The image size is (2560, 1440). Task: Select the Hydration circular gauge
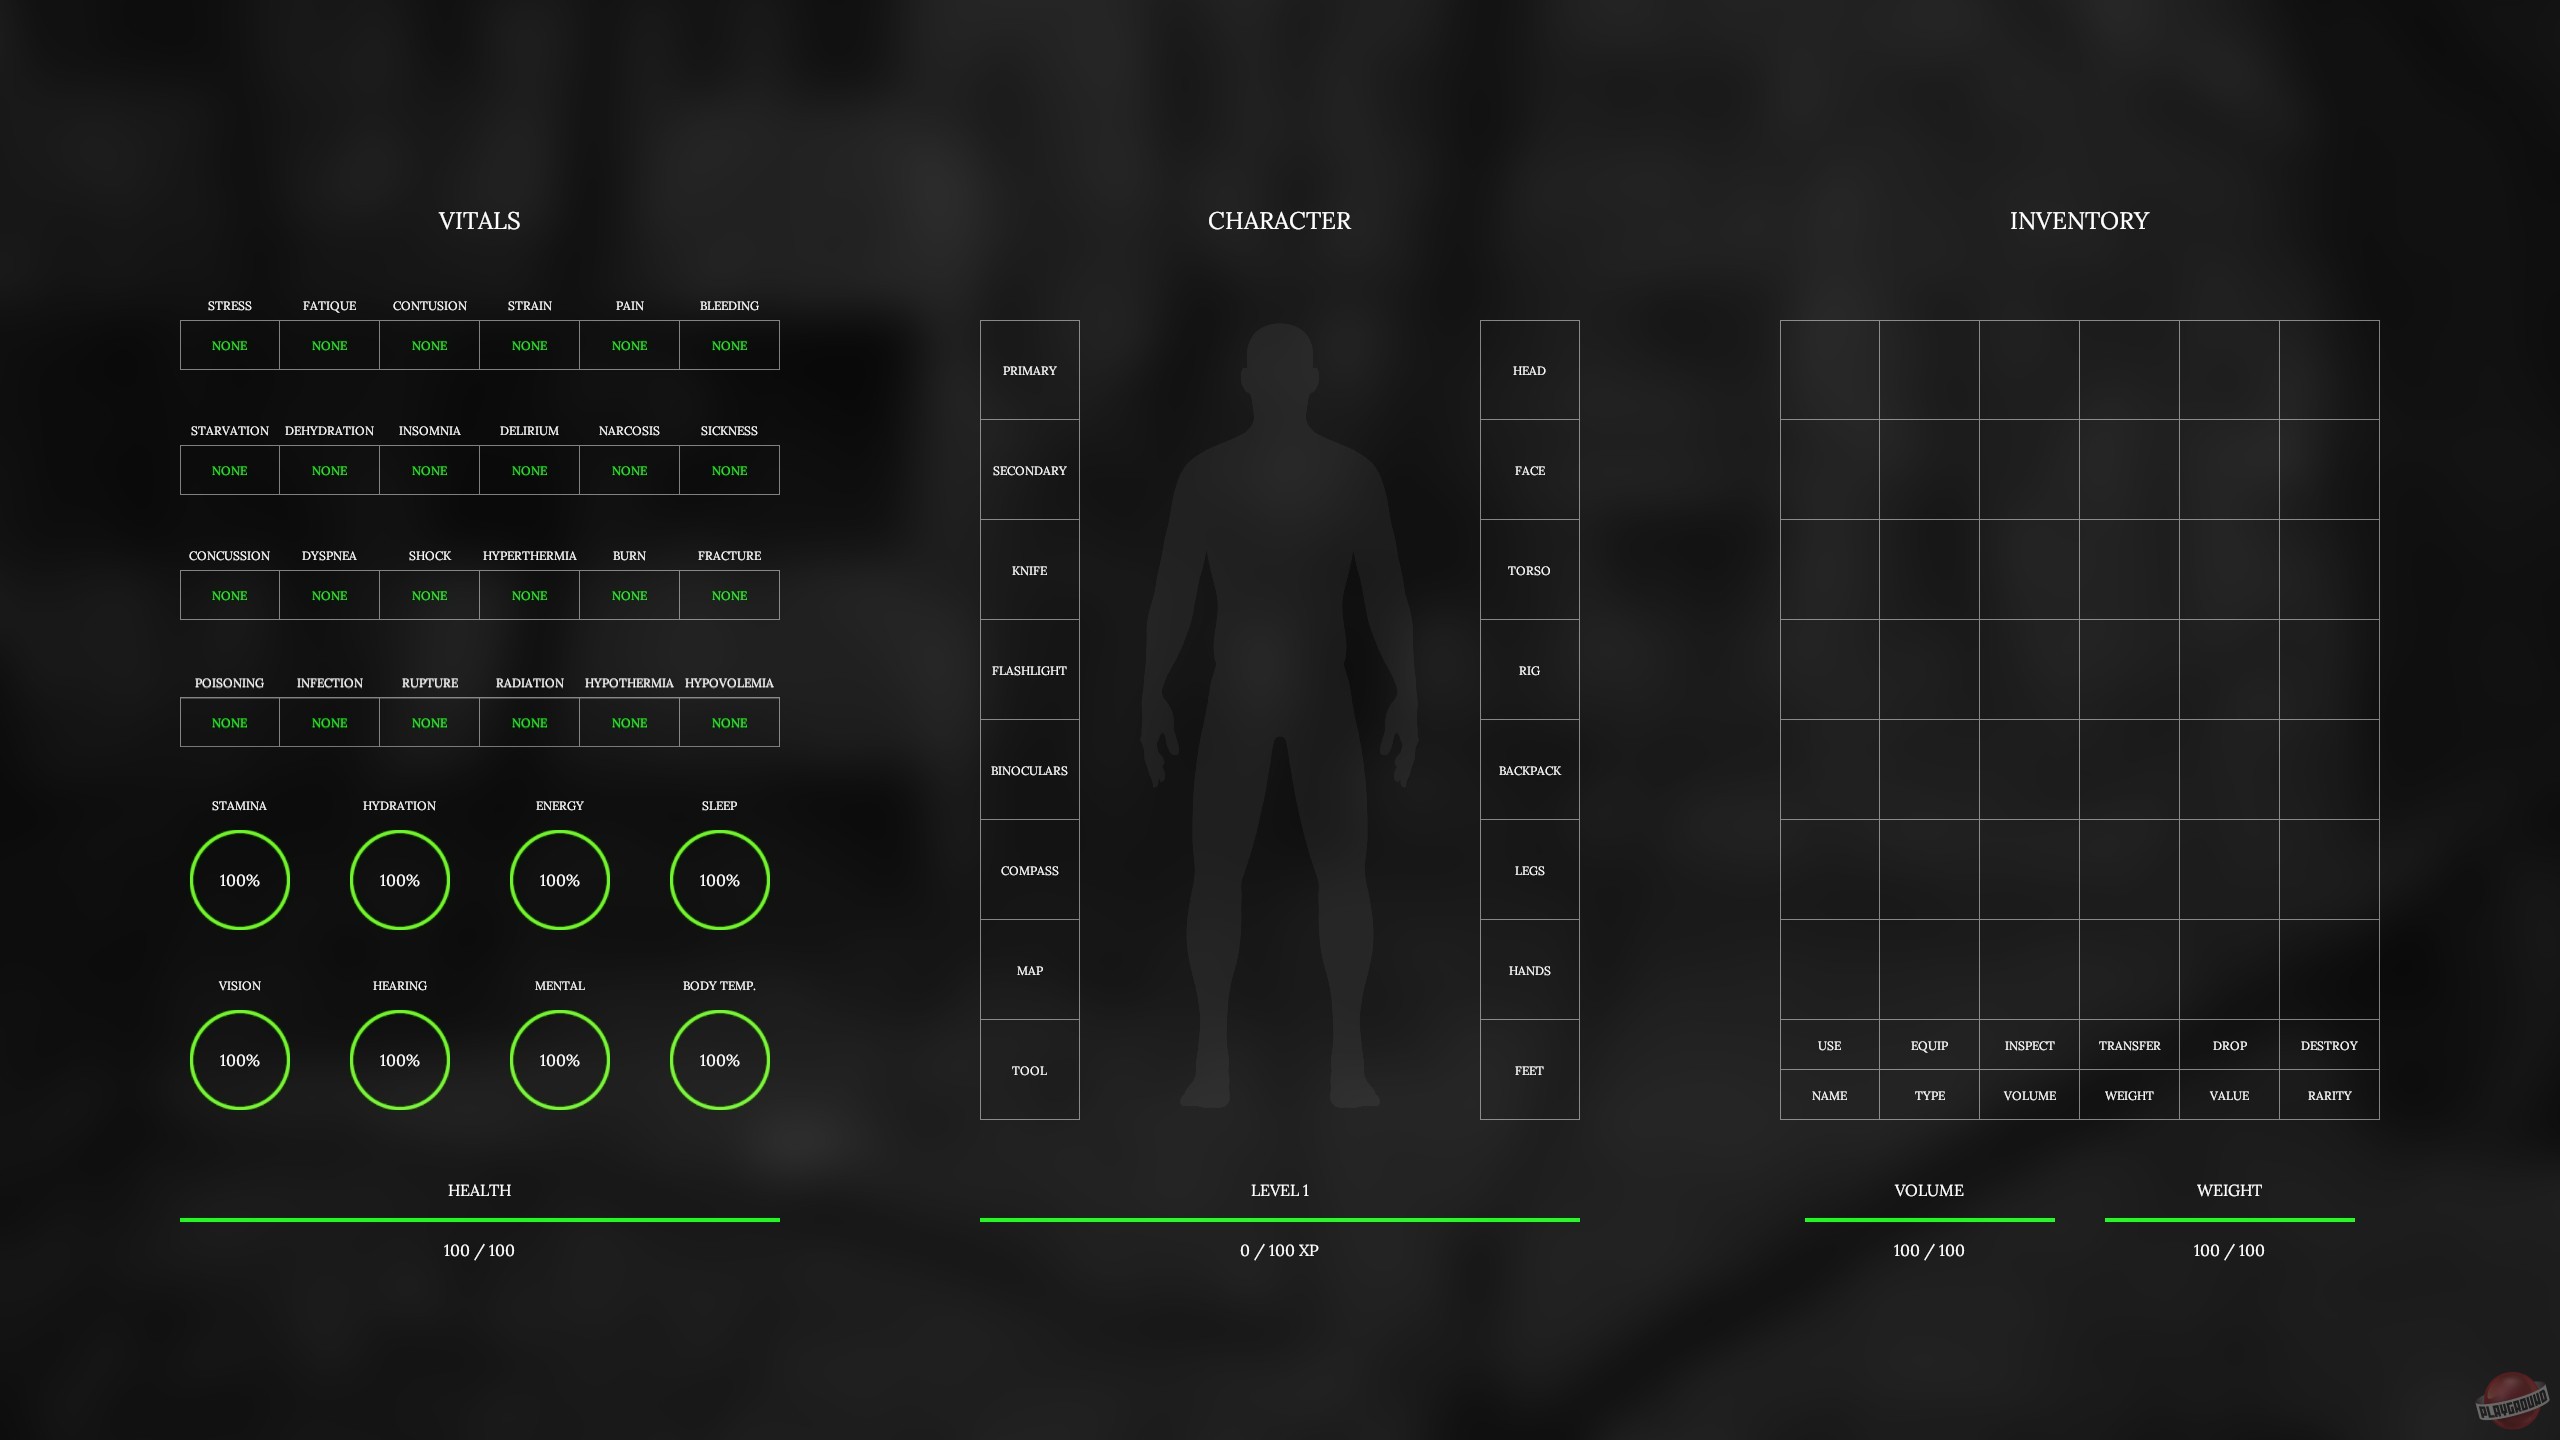tap(399, 880)
